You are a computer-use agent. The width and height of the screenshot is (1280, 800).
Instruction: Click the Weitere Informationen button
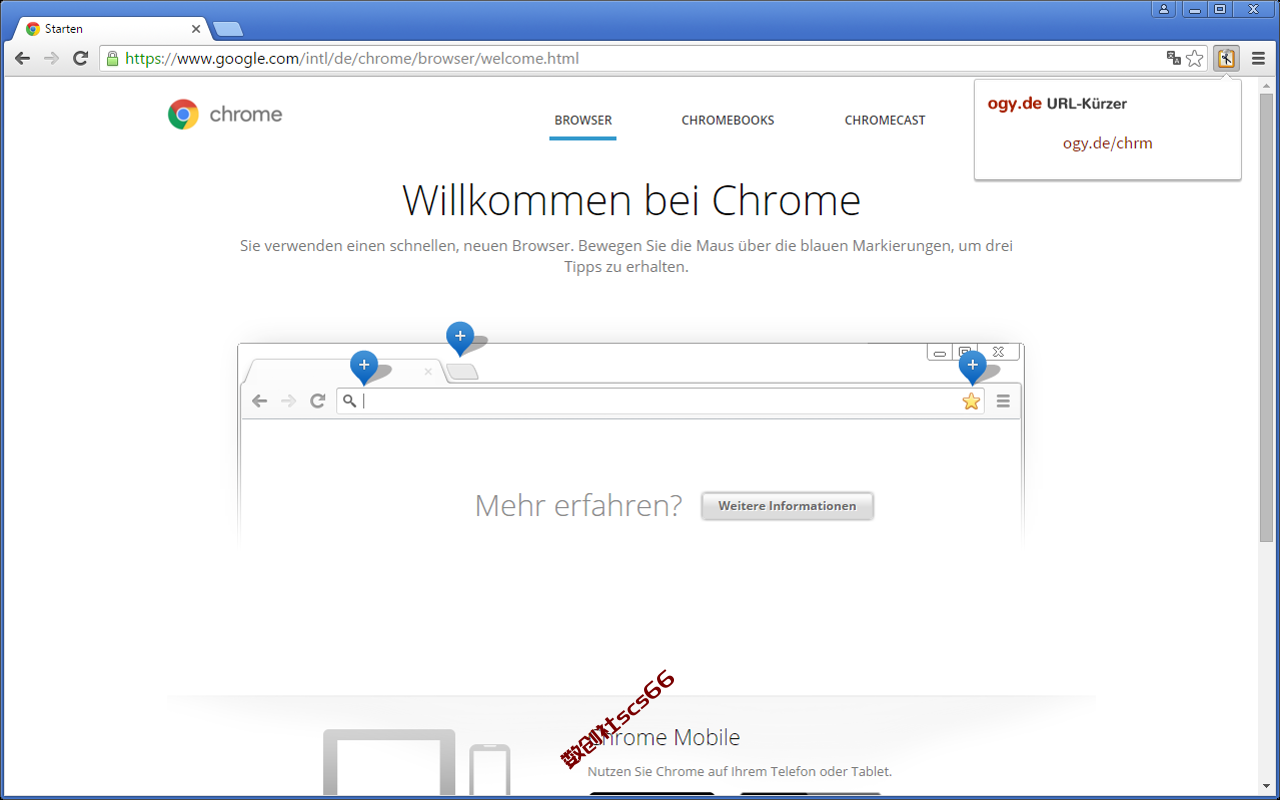coord(787,506)
